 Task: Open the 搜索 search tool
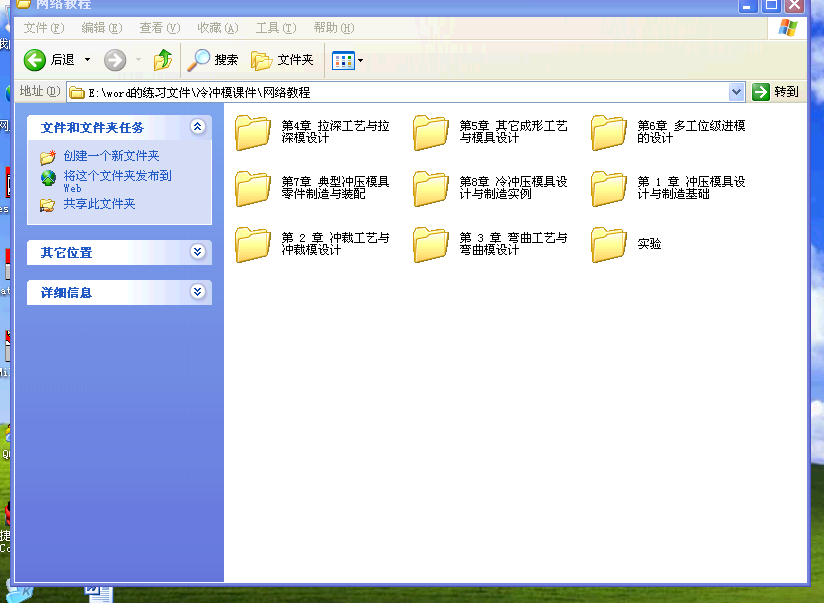[213, 60]
